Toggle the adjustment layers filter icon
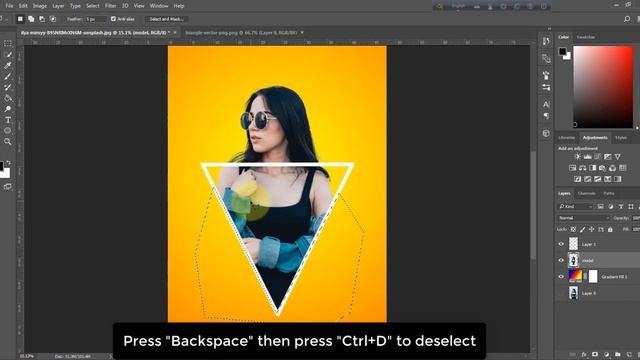This screenshot has width=640, height=360. (x=611, y=207)
